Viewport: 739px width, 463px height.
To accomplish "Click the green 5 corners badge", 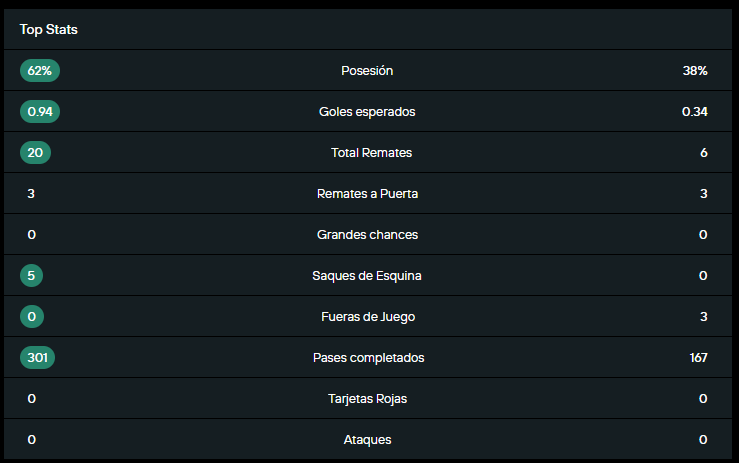I will pos(31,276).
